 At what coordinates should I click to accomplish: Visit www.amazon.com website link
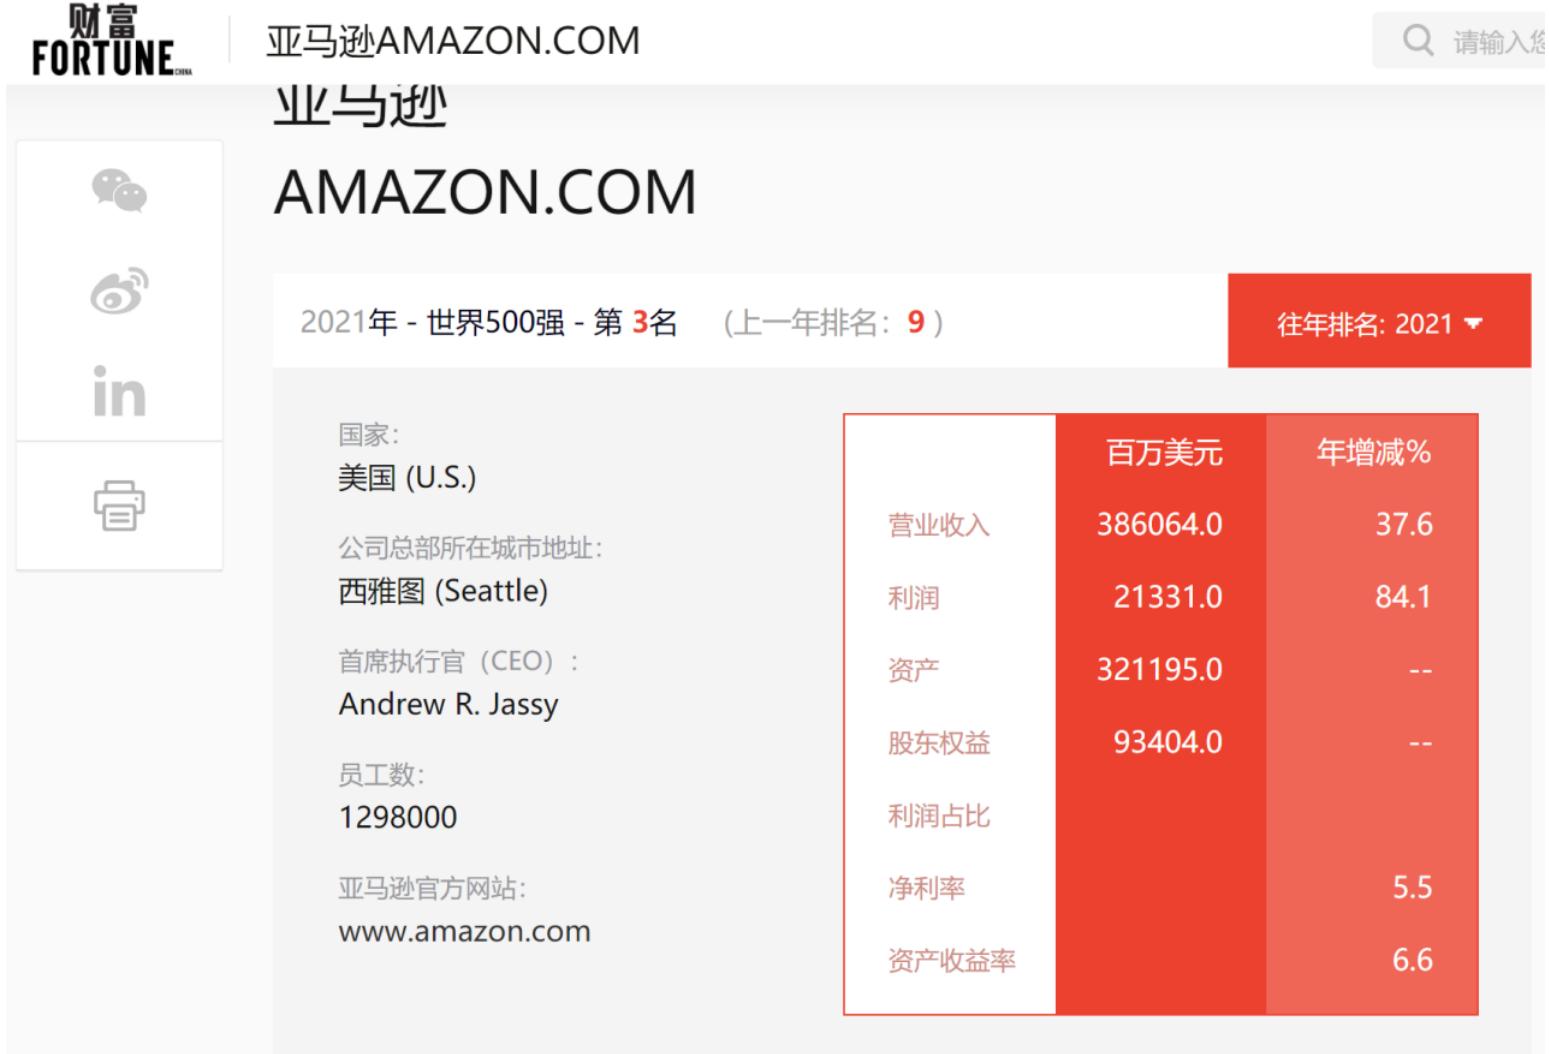point(464,932)
